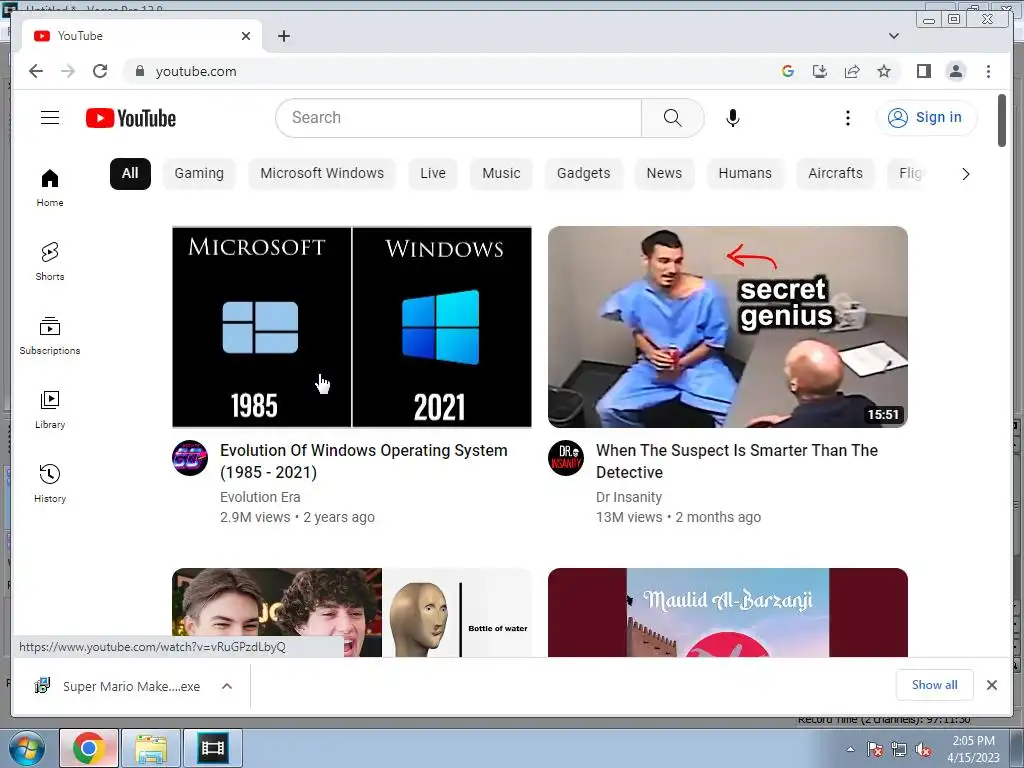Select the Live chip
1024x768 pixels.
pos(433,174)
